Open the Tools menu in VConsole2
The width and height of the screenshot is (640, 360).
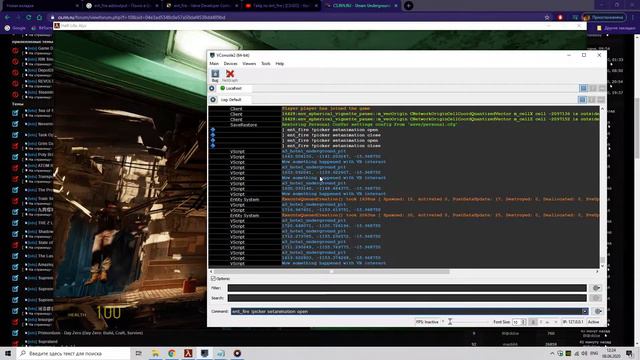266,64
